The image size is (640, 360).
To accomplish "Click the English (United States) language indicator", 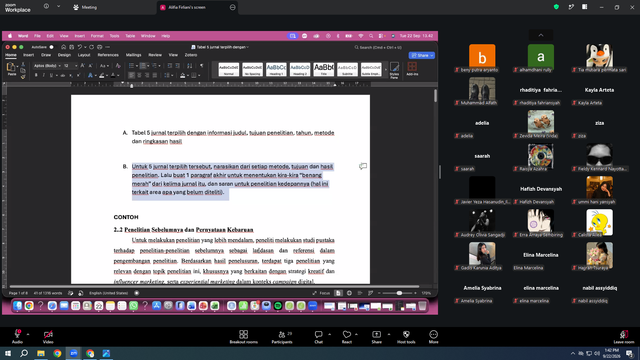I will [x=109, y=293].
